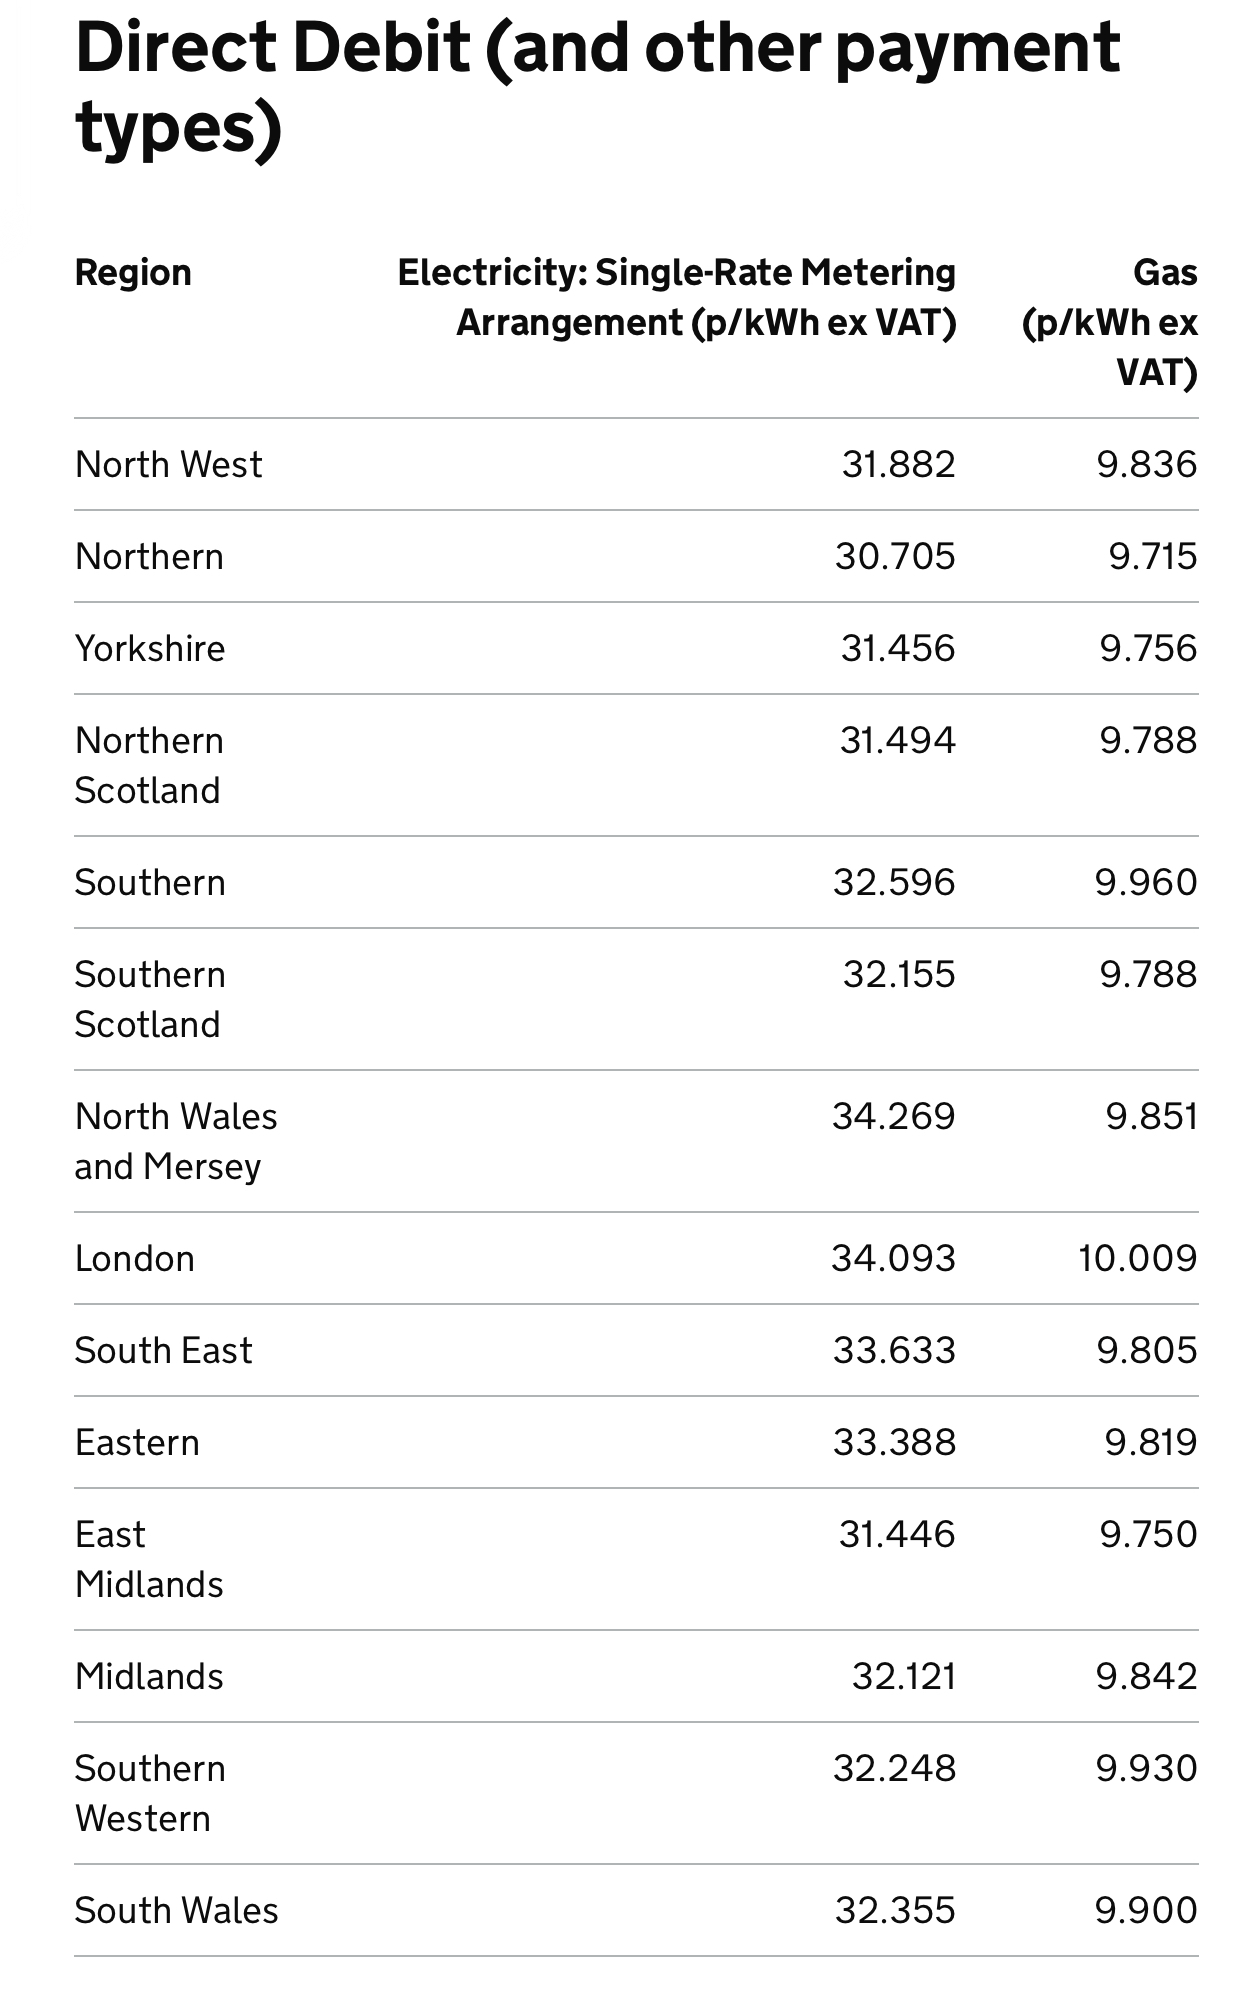Click the South East region cell
This screenshot has height=1994, width=1233.
coord(163,1351)
